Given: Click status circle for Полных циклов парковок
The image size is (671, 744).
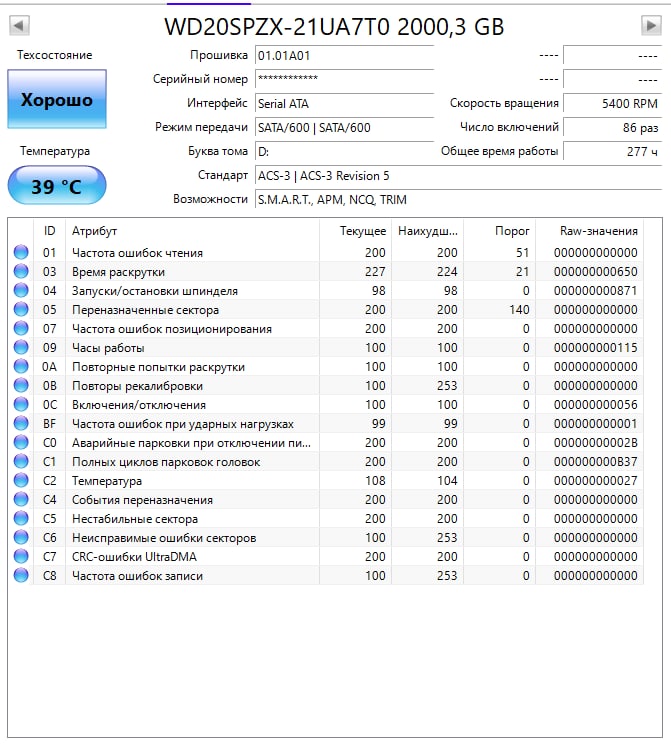Looking at the screenshot, I should point(21,461).
